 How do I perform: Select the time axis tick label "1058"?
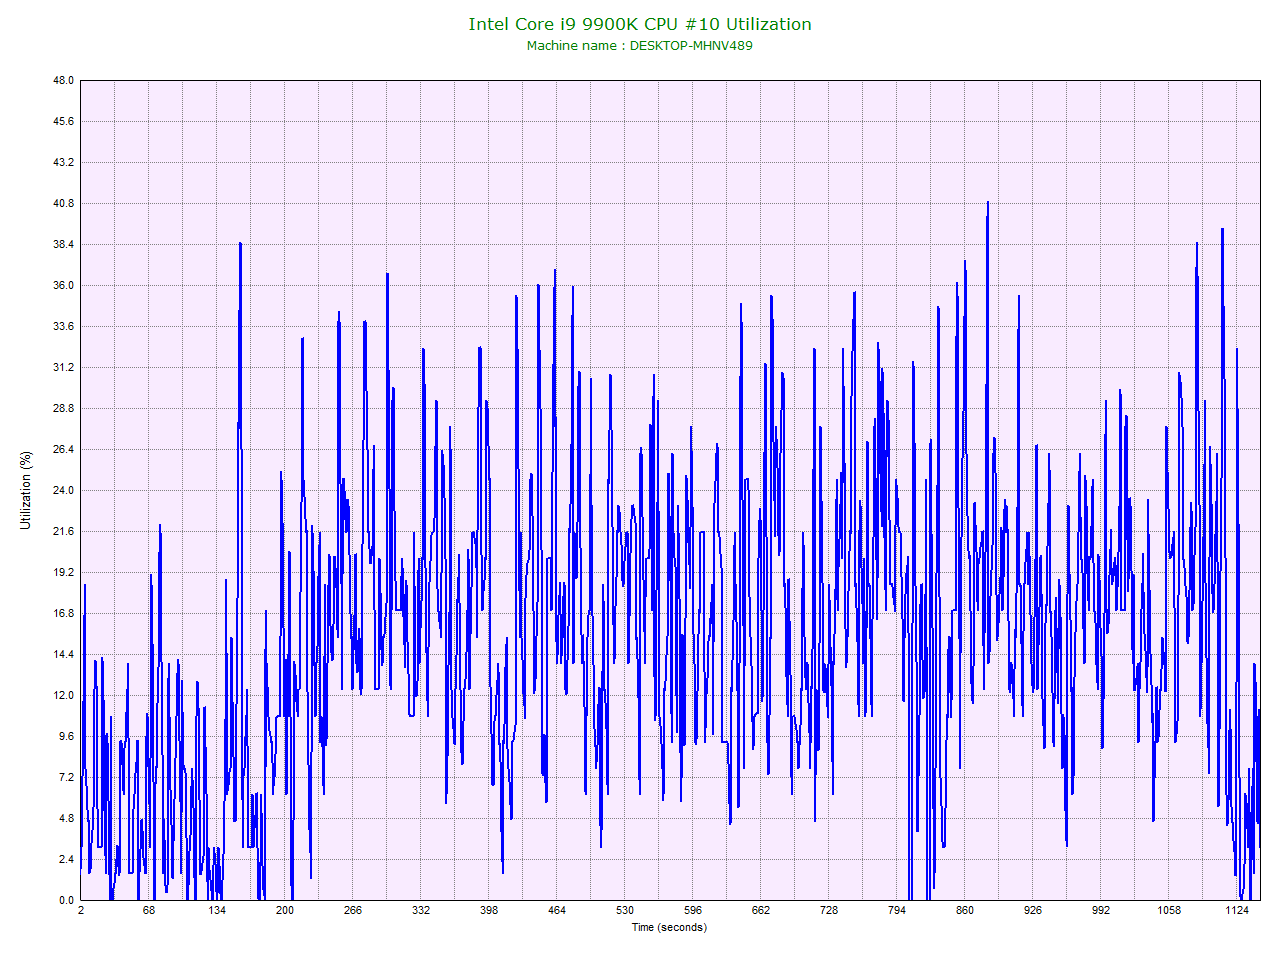[x=1169, y=910]
